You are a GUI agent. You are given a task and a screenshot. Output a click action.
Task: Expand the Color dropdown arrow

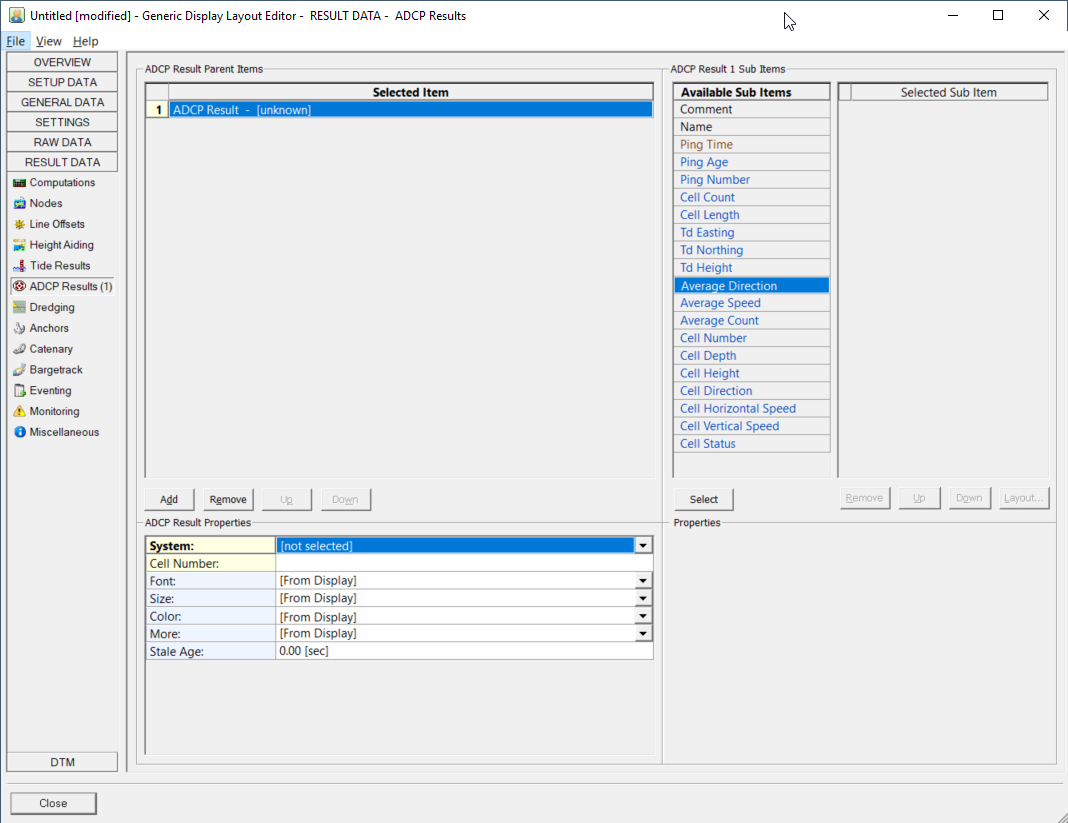(x=643, y=616)
